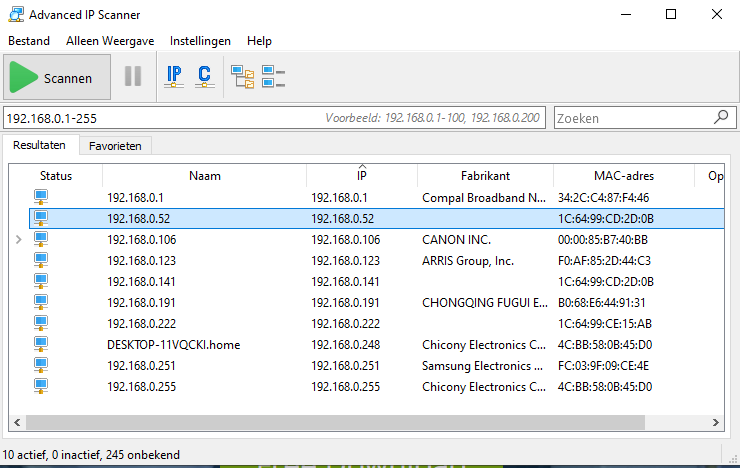Screen dimensions: 740x468
Task: Open the Instellingen menu
Action: click(200, 41)
